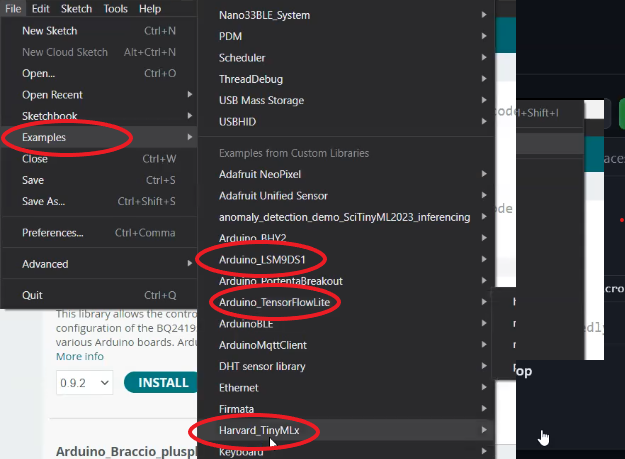
Task: Expand USB Mass Storage examples
Action: (346, 100)
